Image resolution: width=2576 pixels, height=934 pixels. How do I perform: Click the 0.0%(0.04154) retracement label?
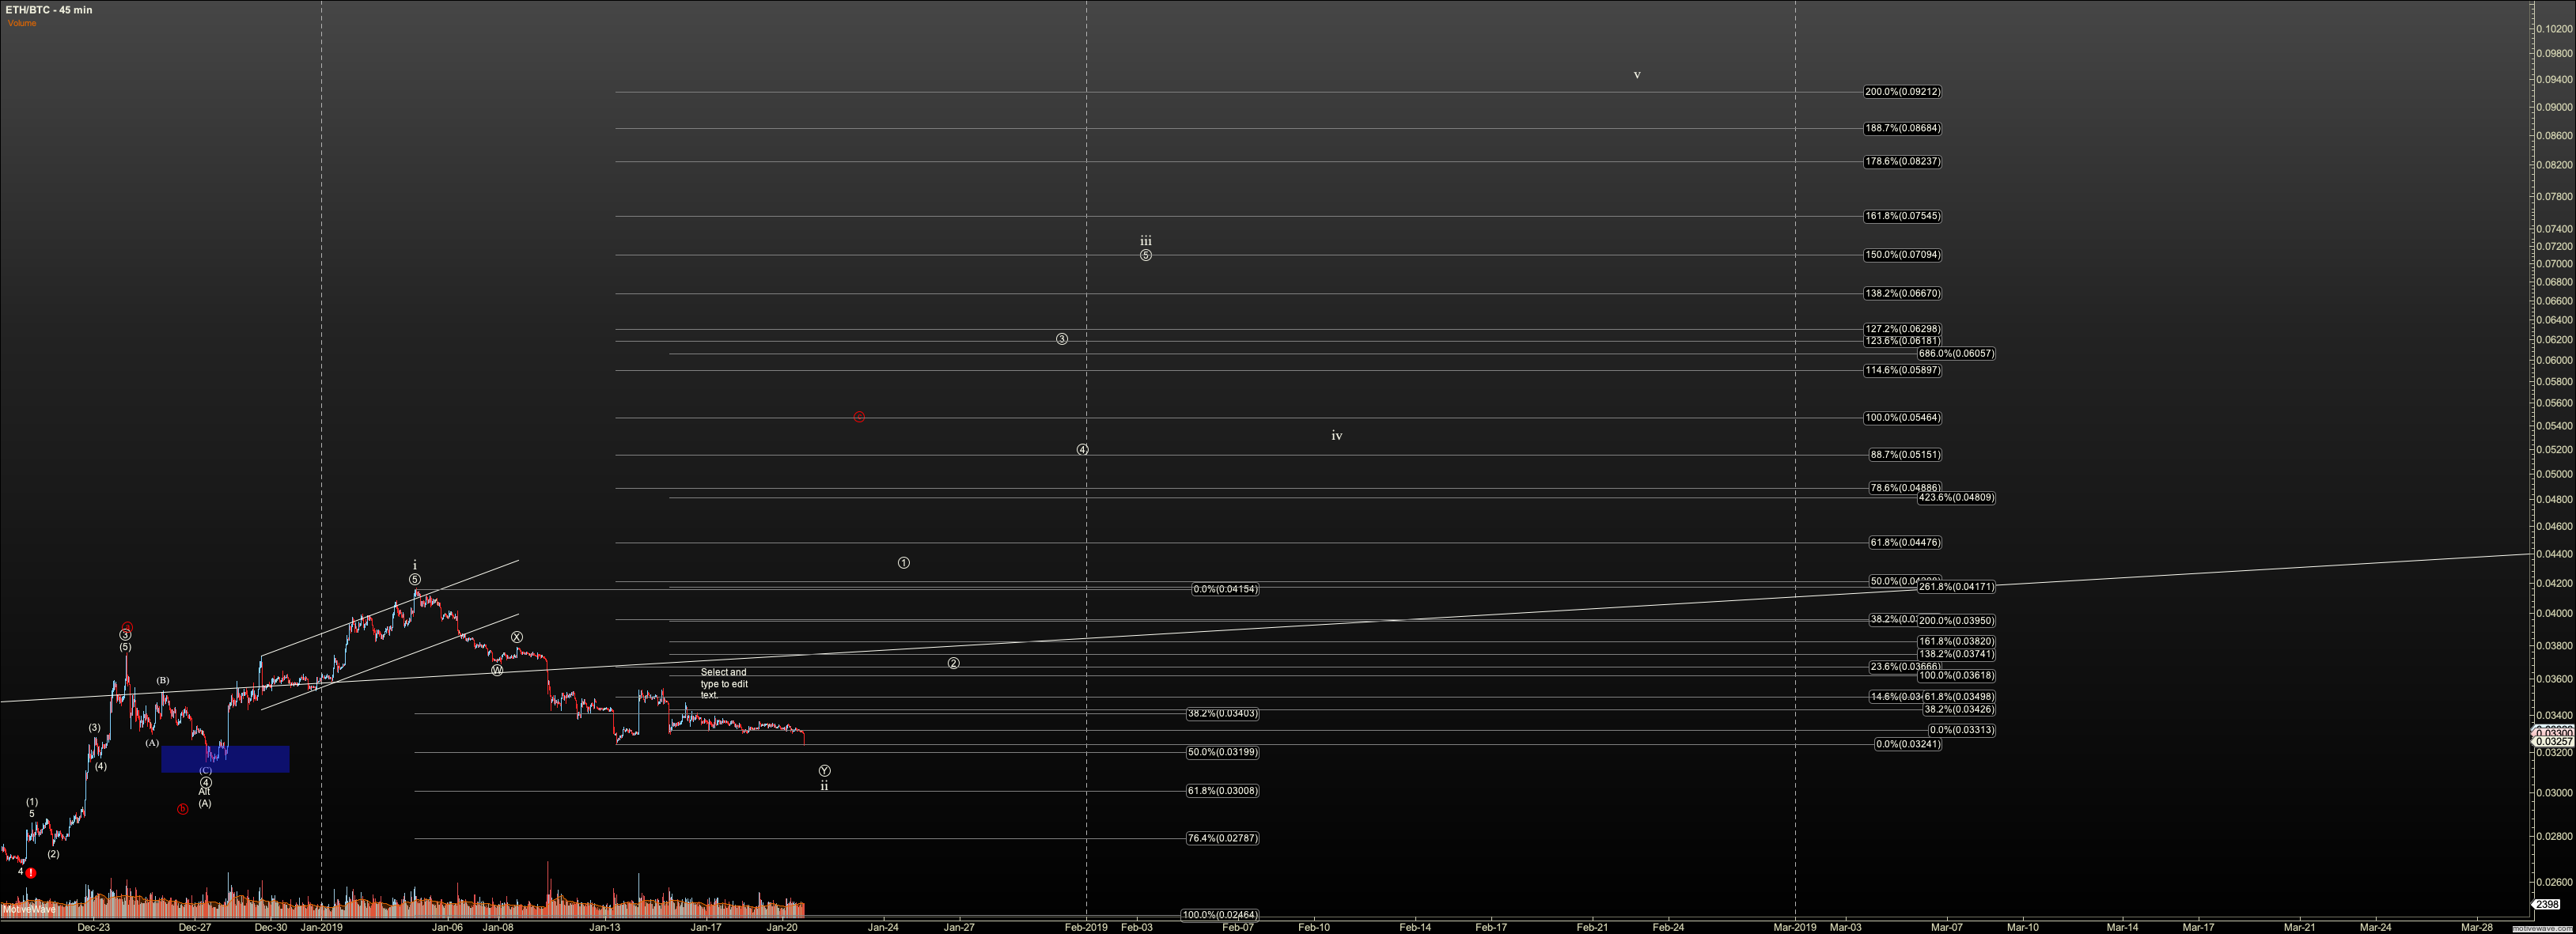[1225, 590]
